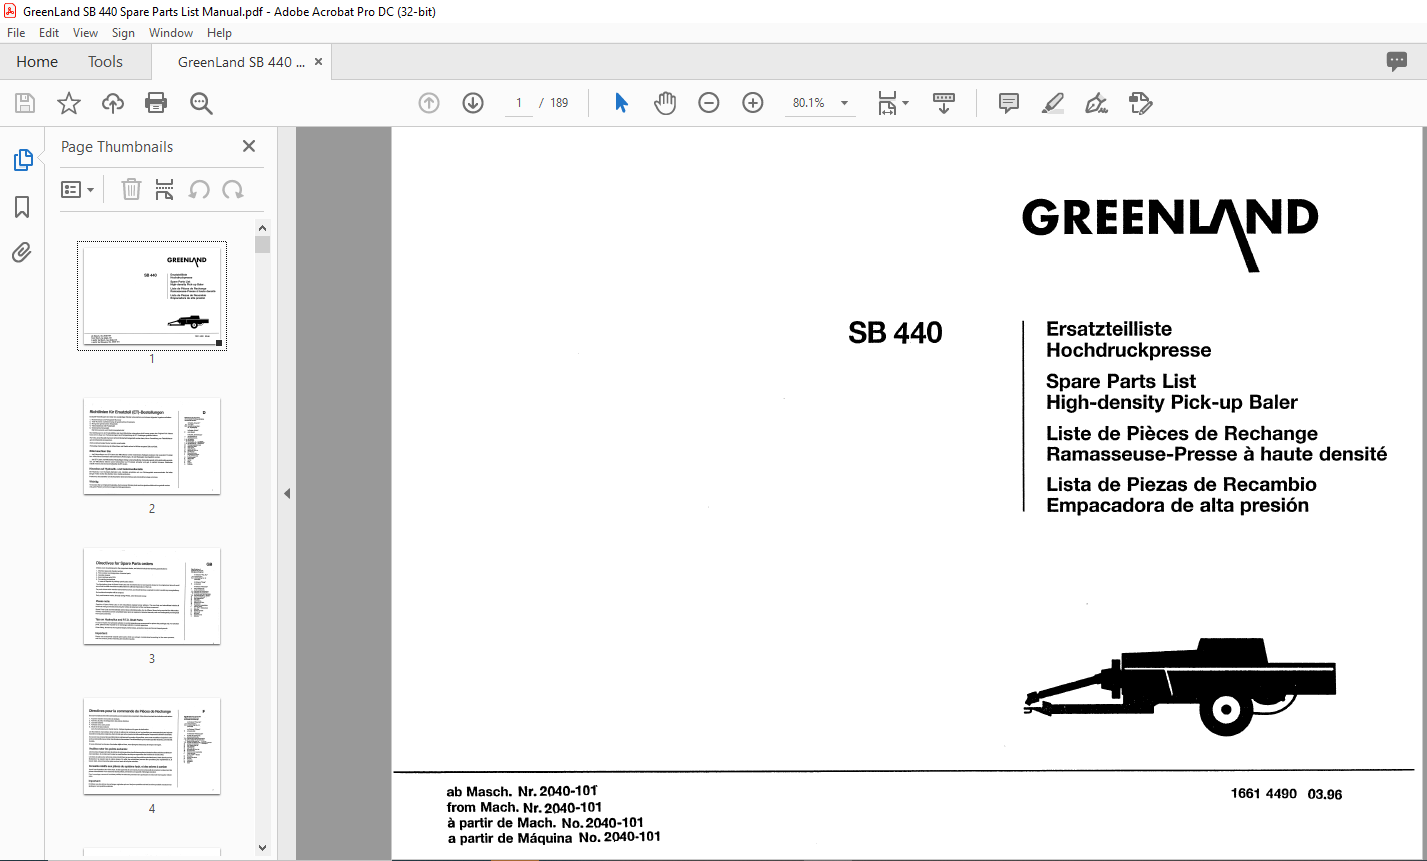This screenshot has height=861, width=1427.
Task: Activate the Hand pan tool
Action: [x=665, y=103]
